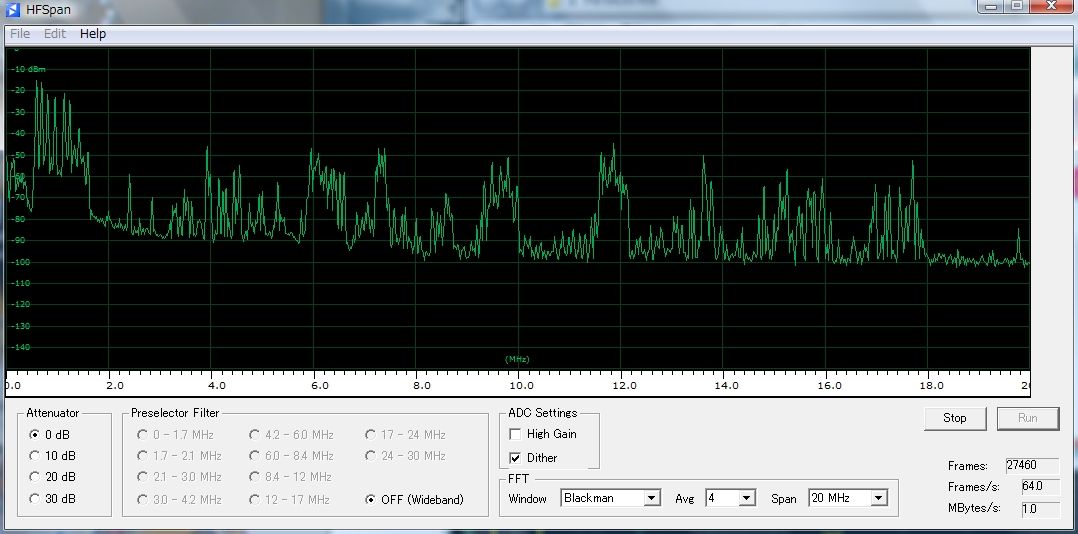
Task: Select the 30 dB attenuator option
Action: 52,499
